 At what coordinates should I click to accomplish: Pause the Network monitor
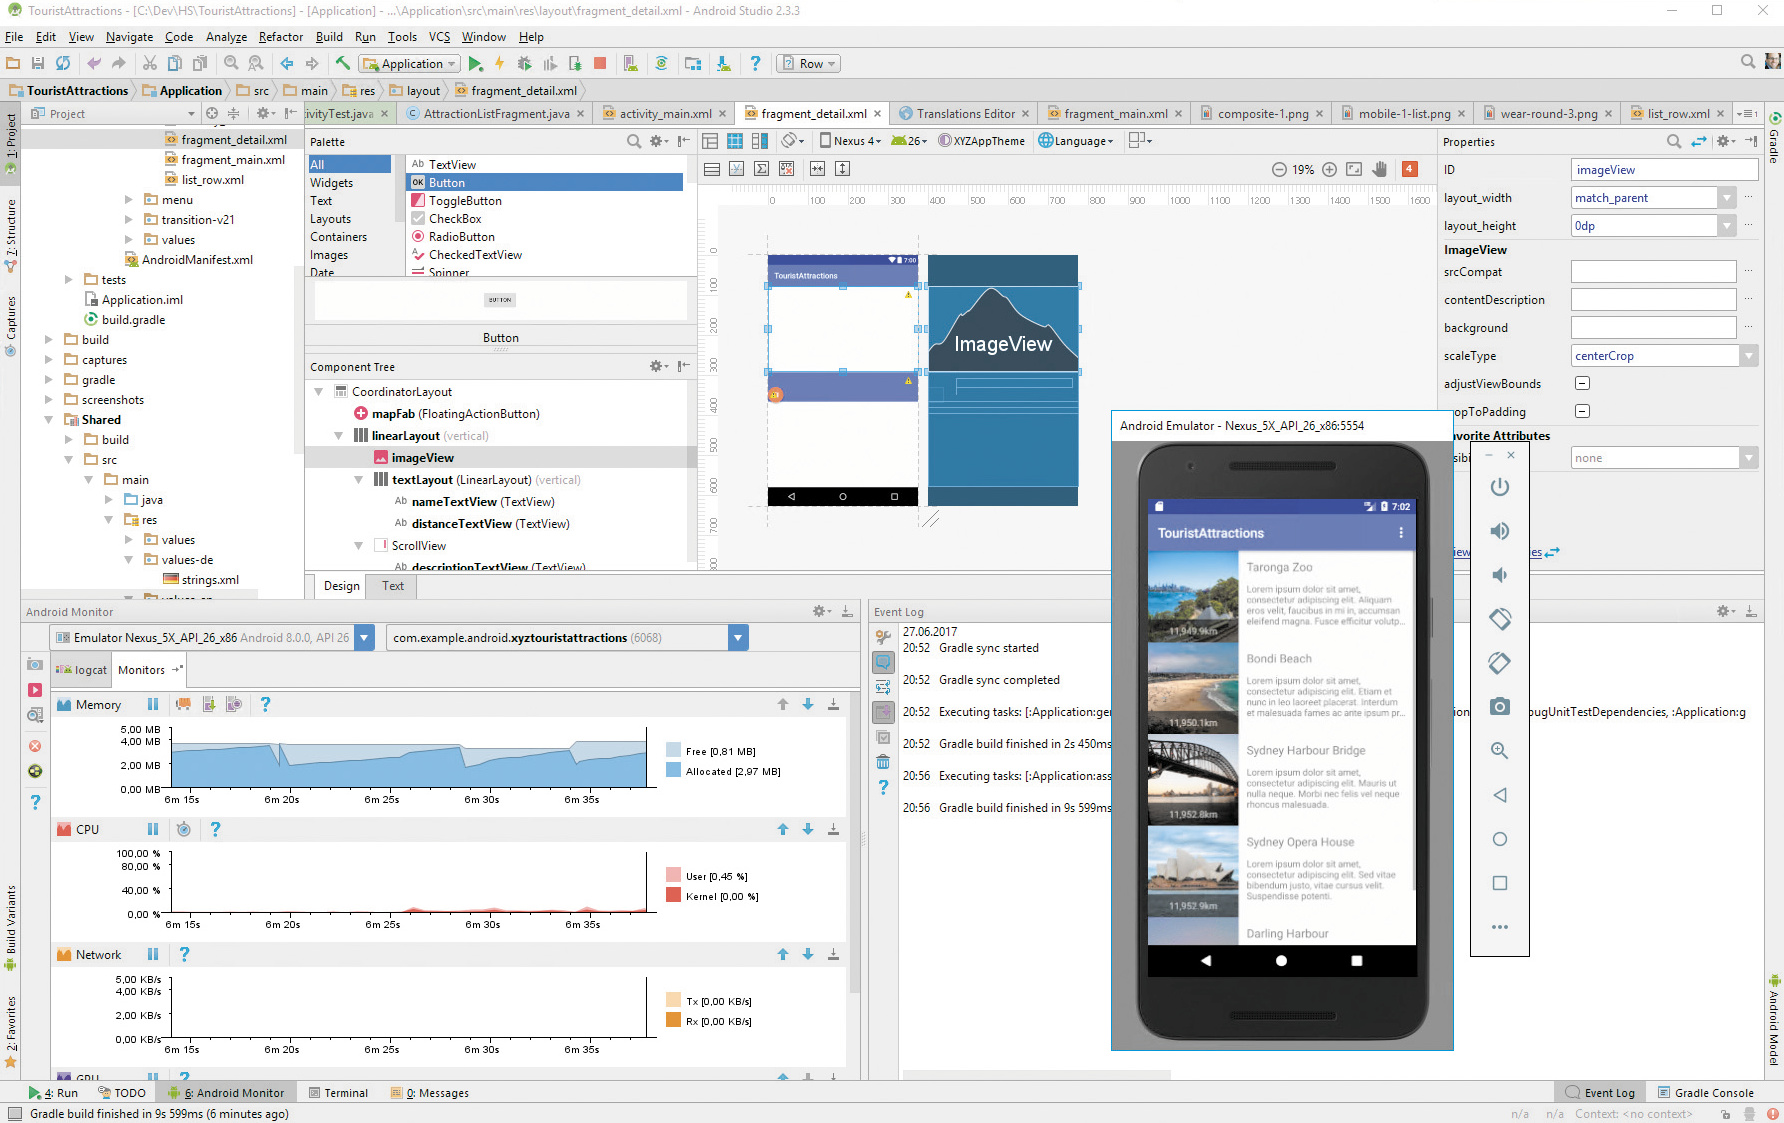pyautogui.click(x=153, y=954)
